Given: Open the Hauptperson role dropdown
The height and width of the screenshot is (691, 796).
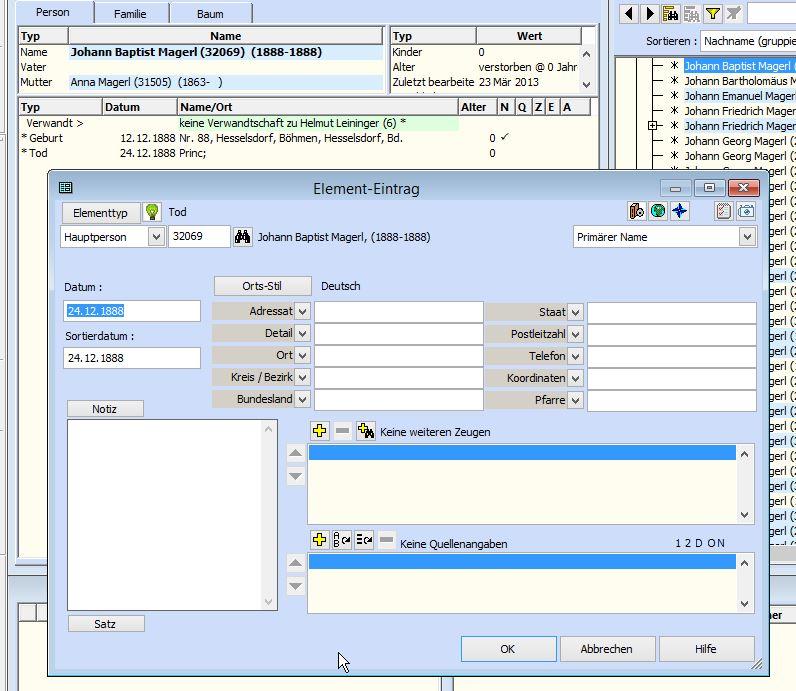Looking at the screenshot, I should coord(156,237).
